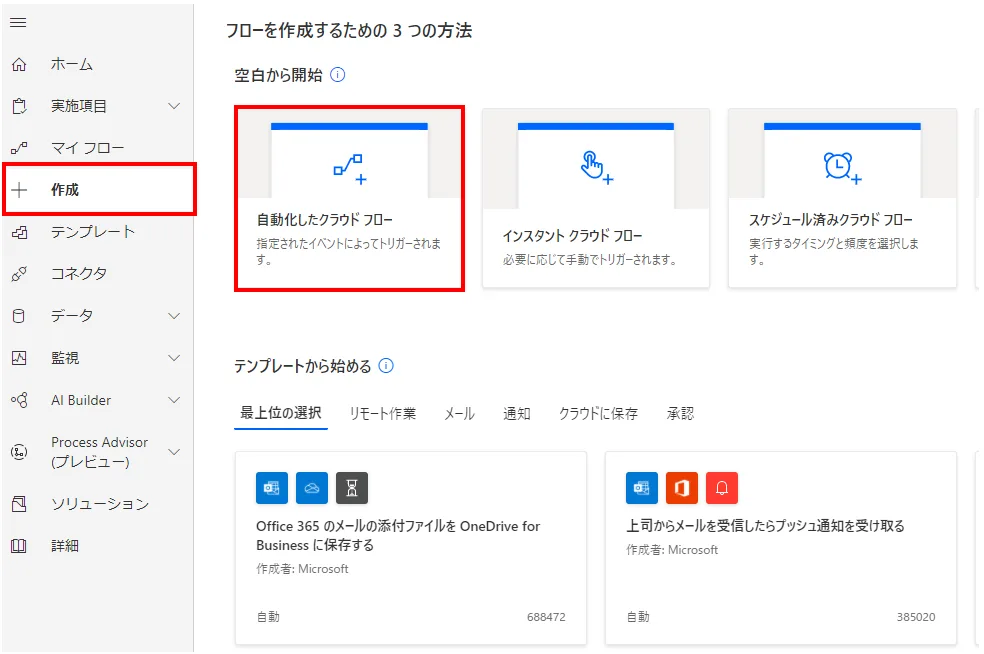Screen dimensions: 984x654
Task: Choose the インスタント クラウド フロー card
Action: [596, 198]
